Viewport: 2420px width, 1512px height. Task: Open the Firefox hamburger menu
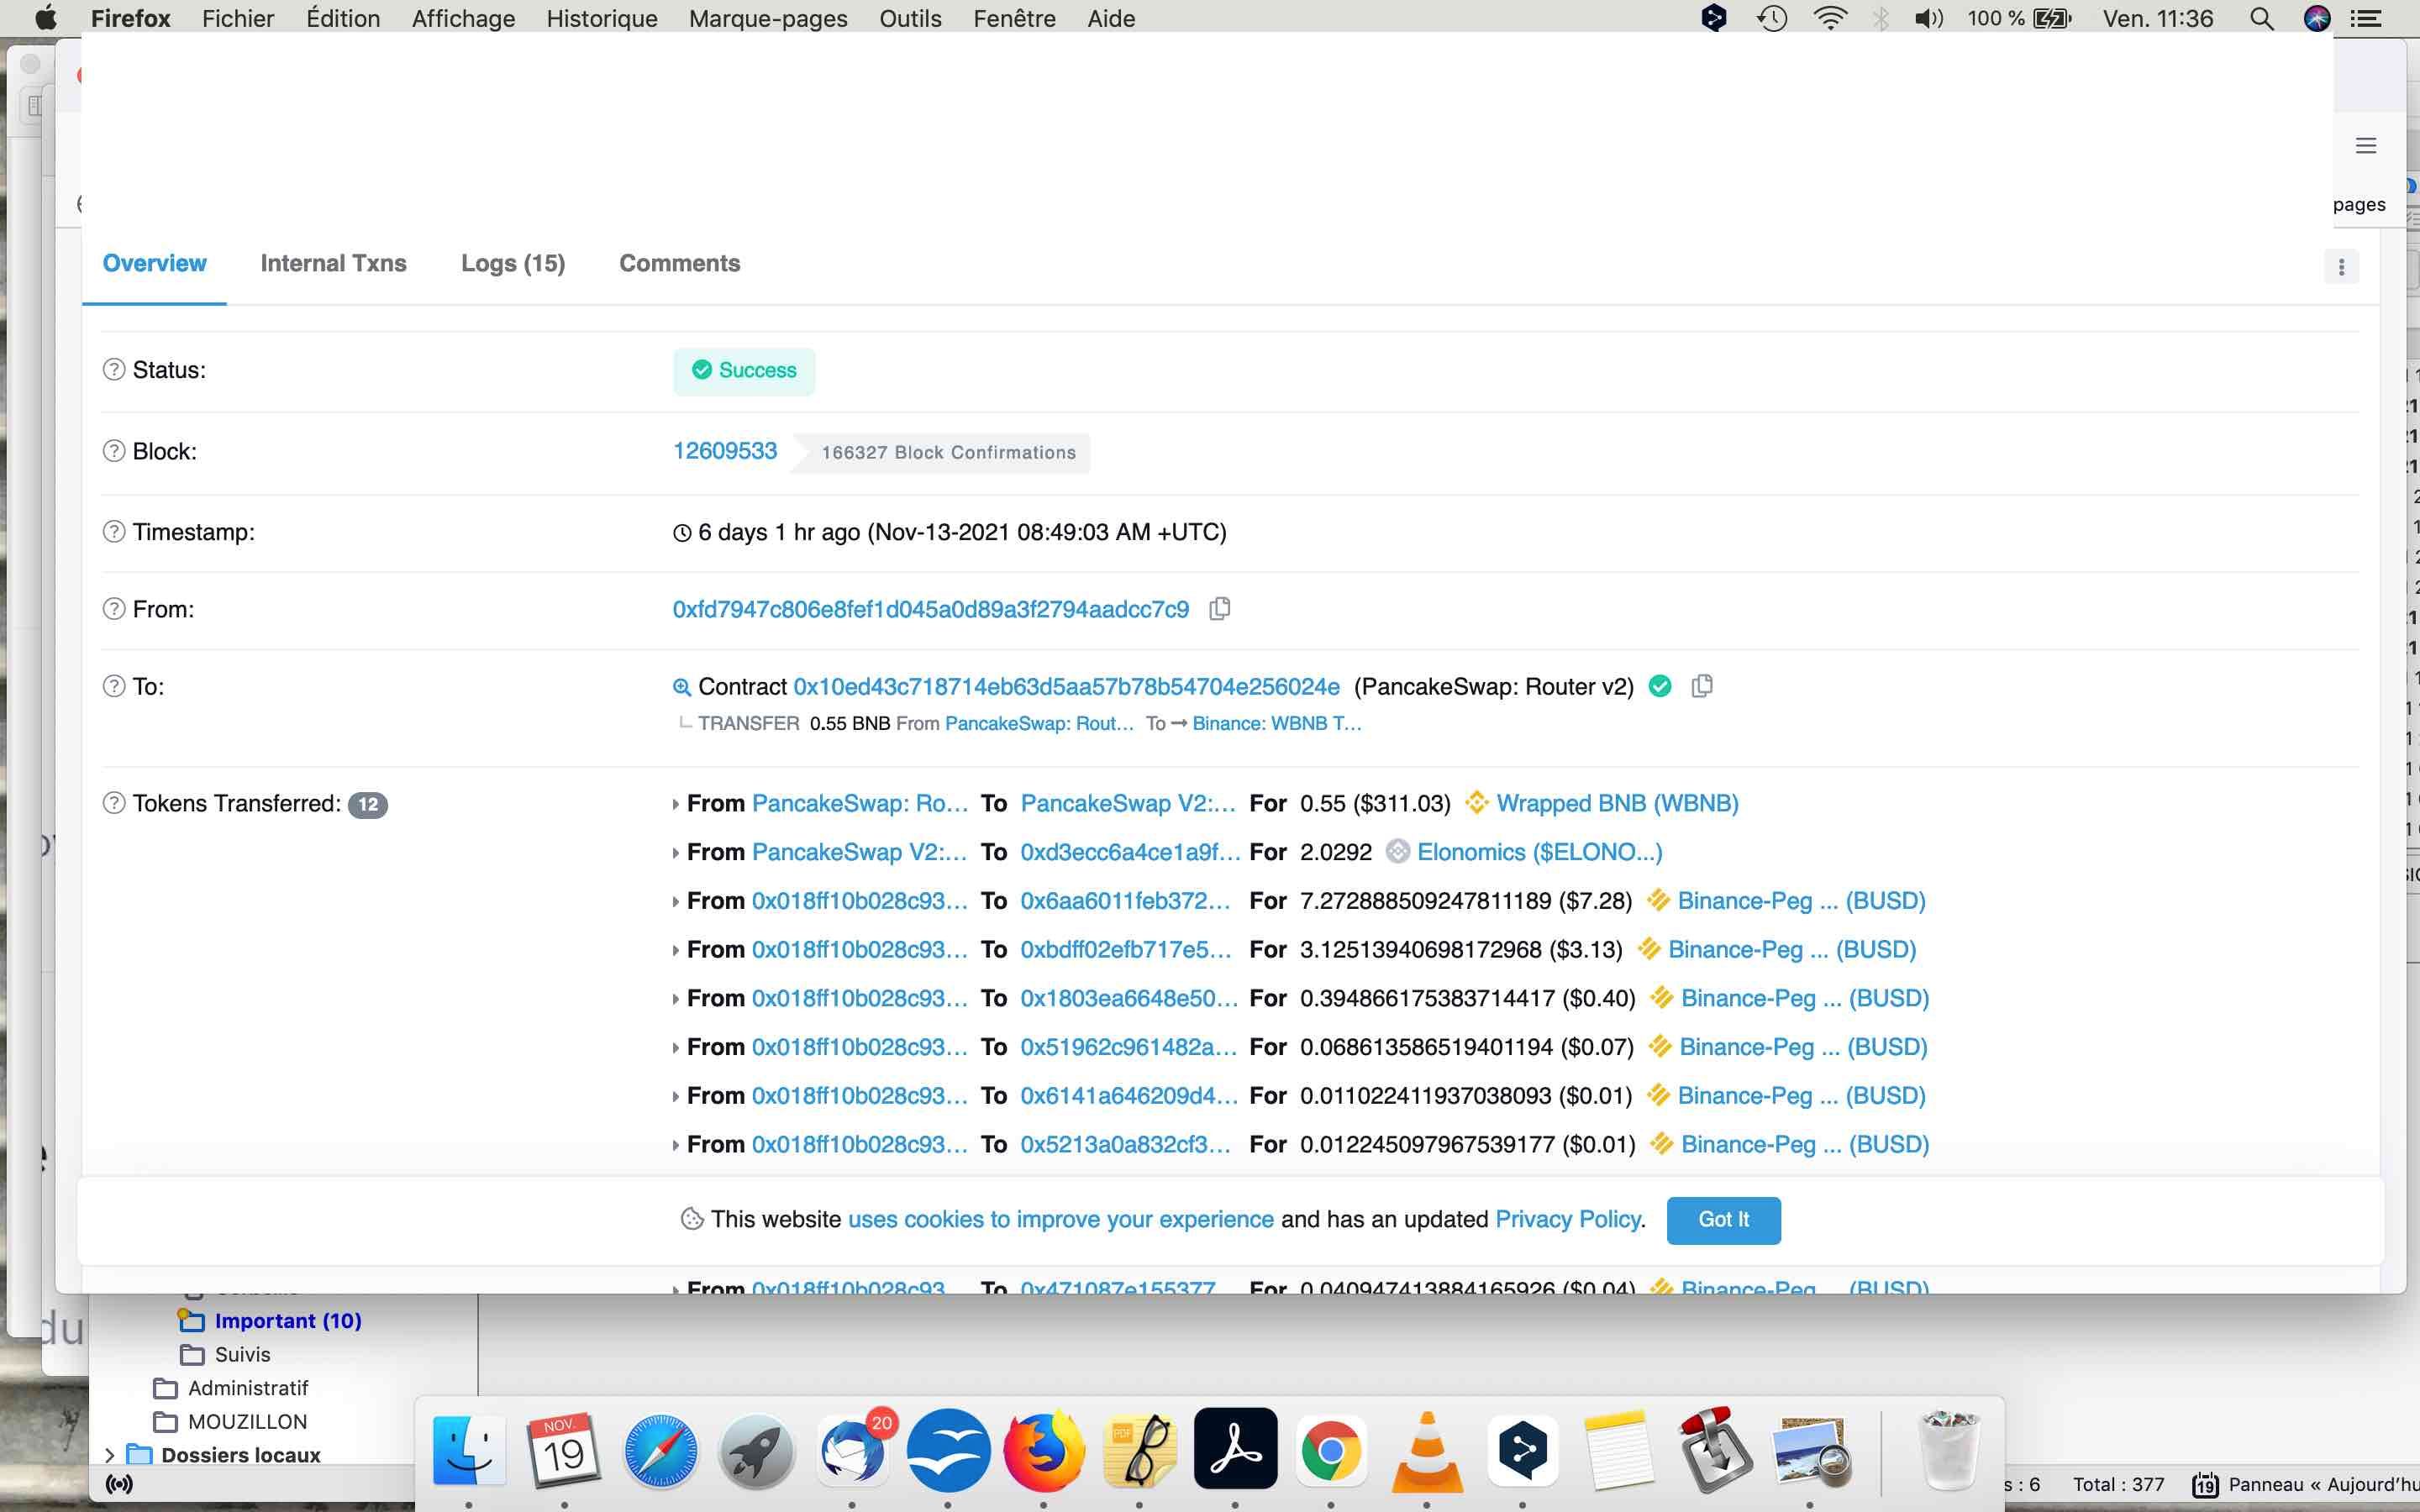click(2365, 146)
